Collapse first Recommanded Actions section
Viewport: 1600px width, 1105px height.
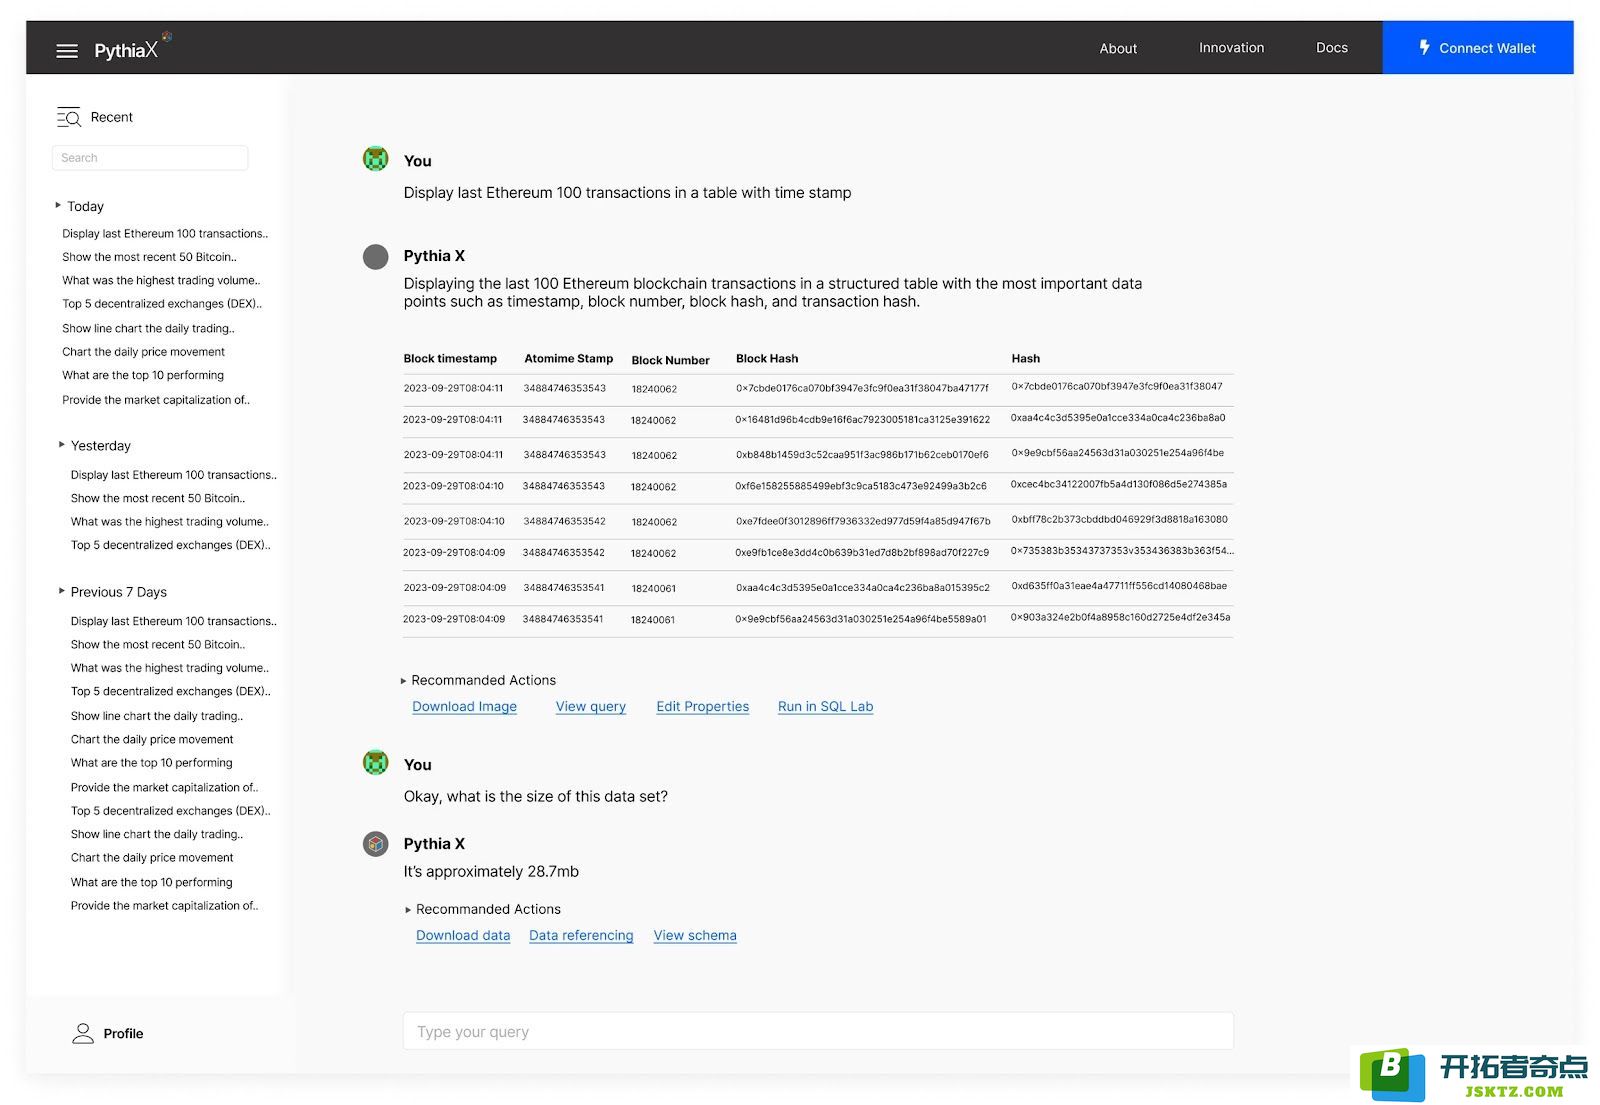point(404,680)
